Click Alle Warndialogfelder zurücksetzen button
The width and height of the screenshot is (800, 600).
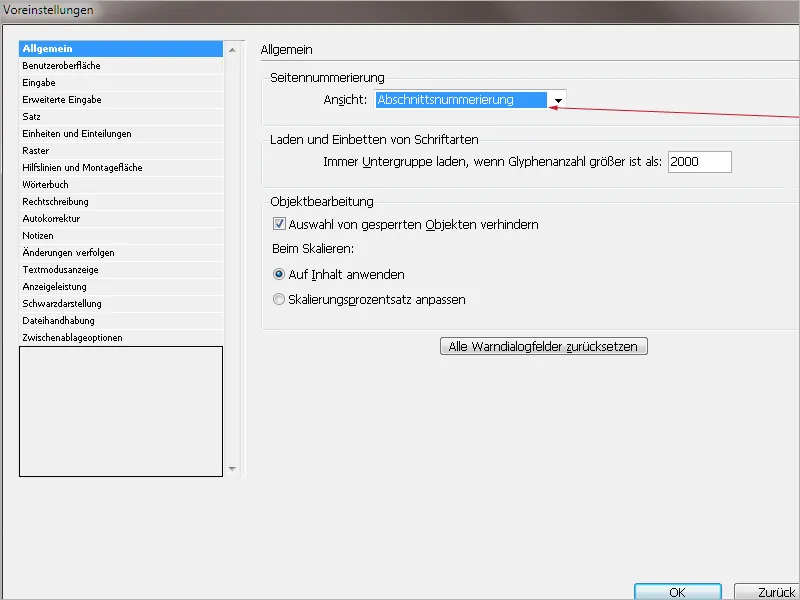543,346
